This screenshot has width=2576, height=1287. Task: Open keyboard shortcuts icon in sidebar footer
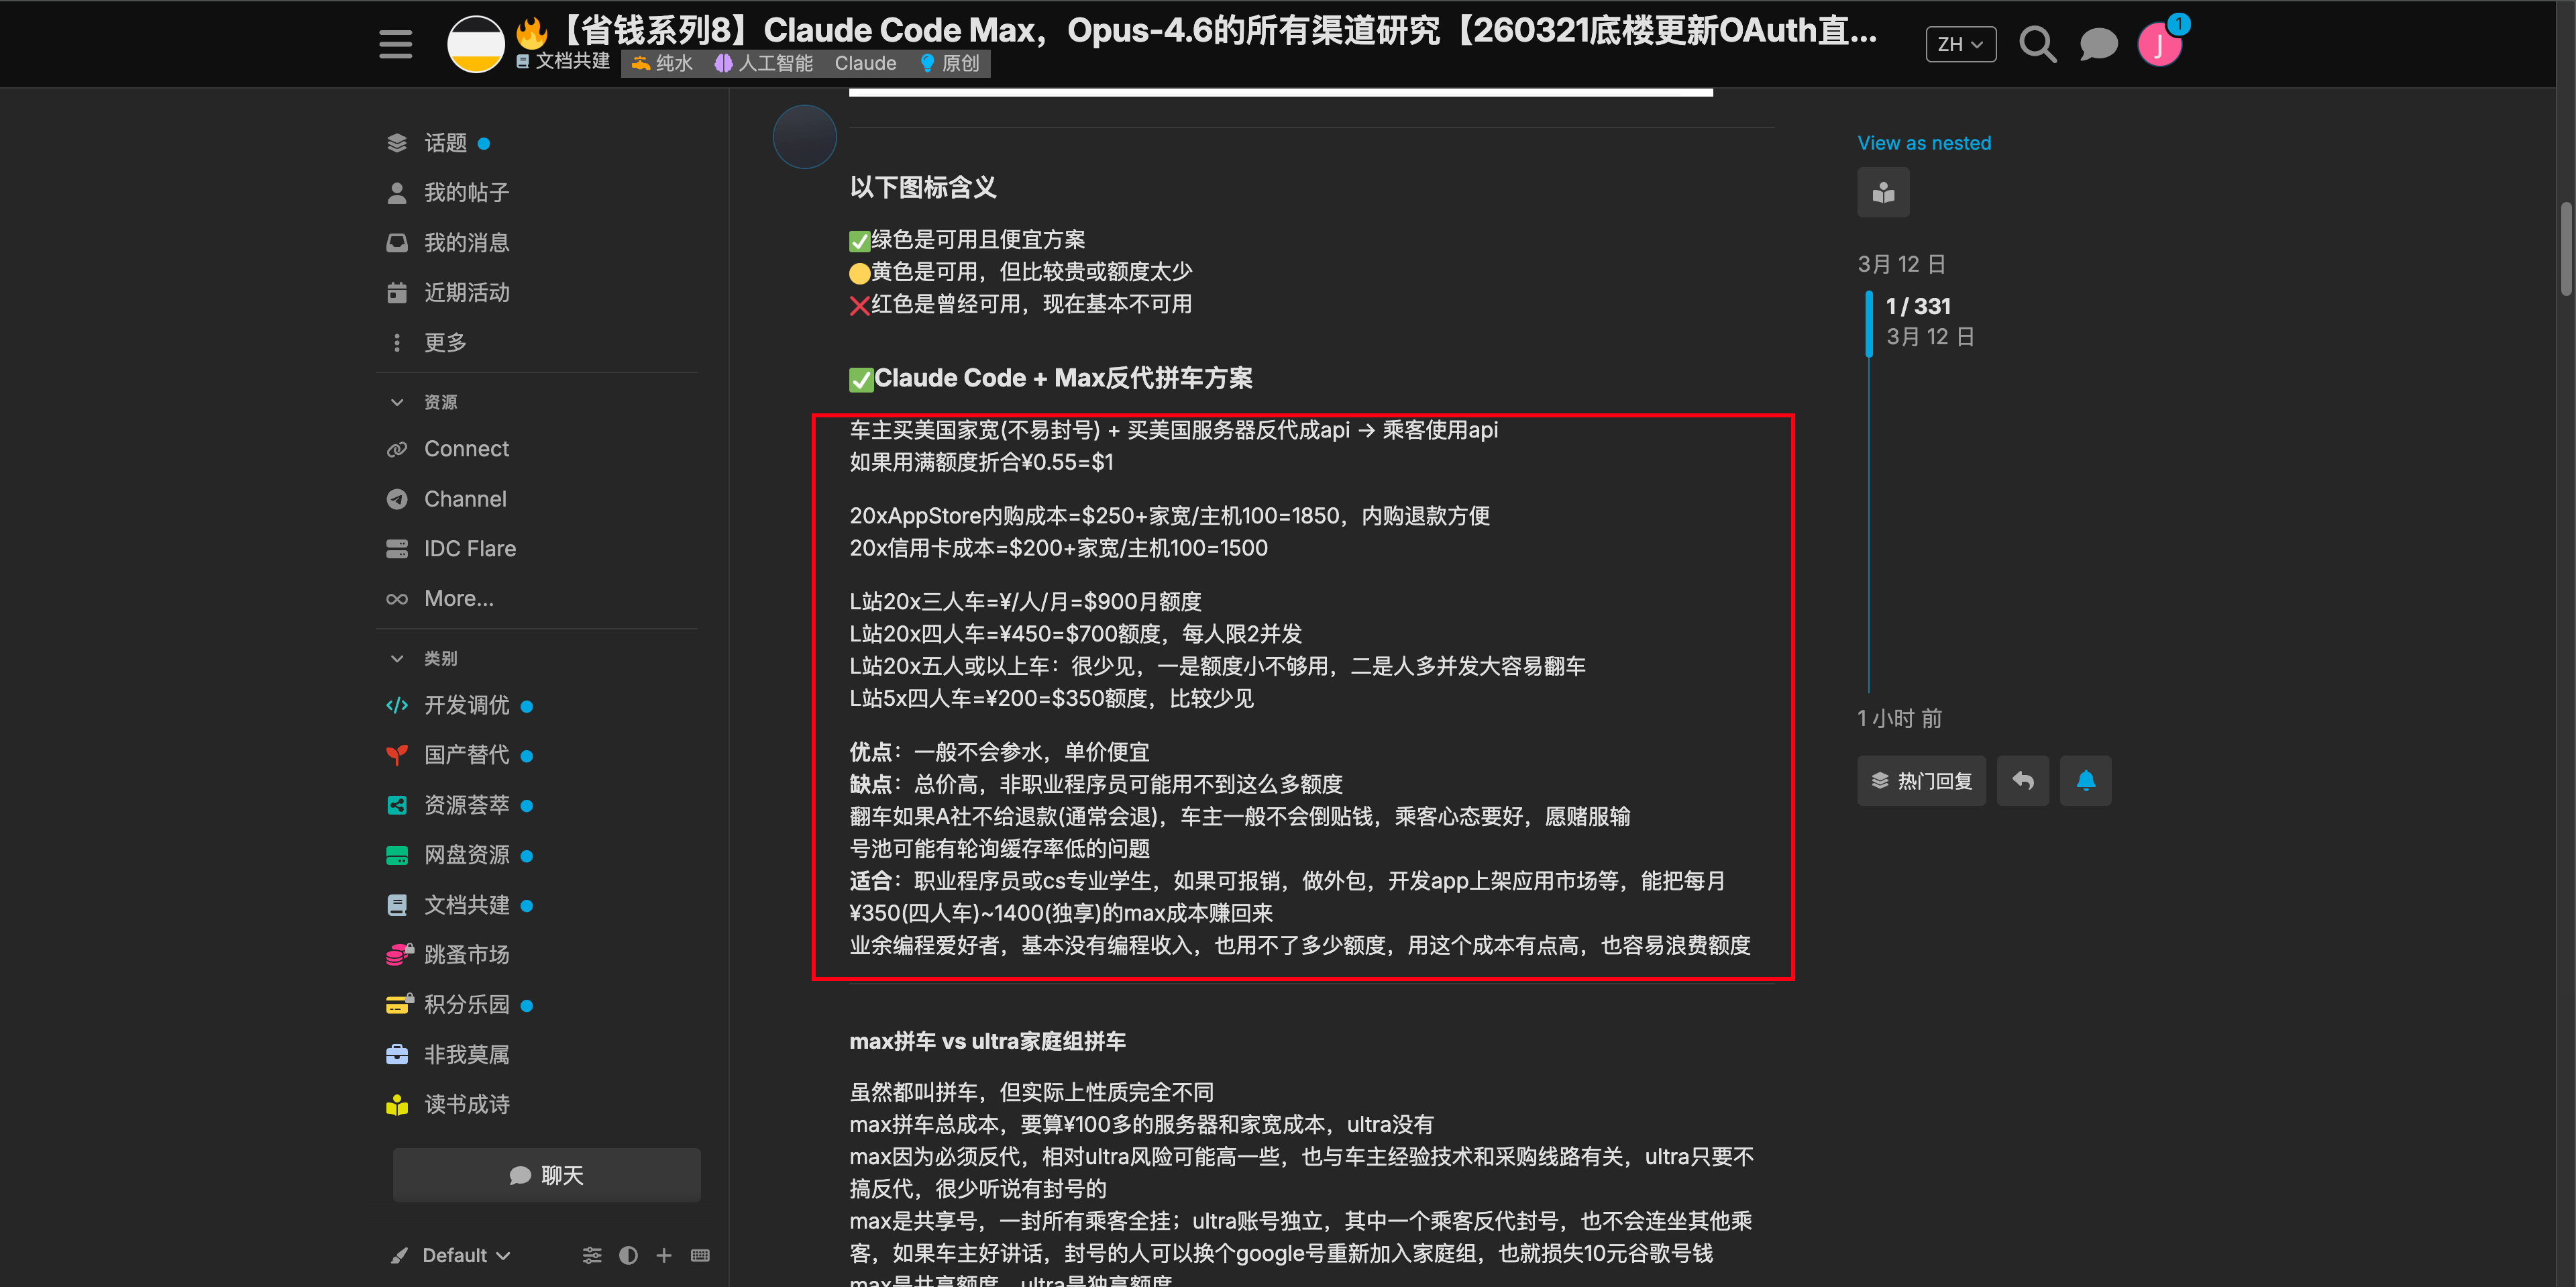pyautogui.click(x=700, y=1255)
